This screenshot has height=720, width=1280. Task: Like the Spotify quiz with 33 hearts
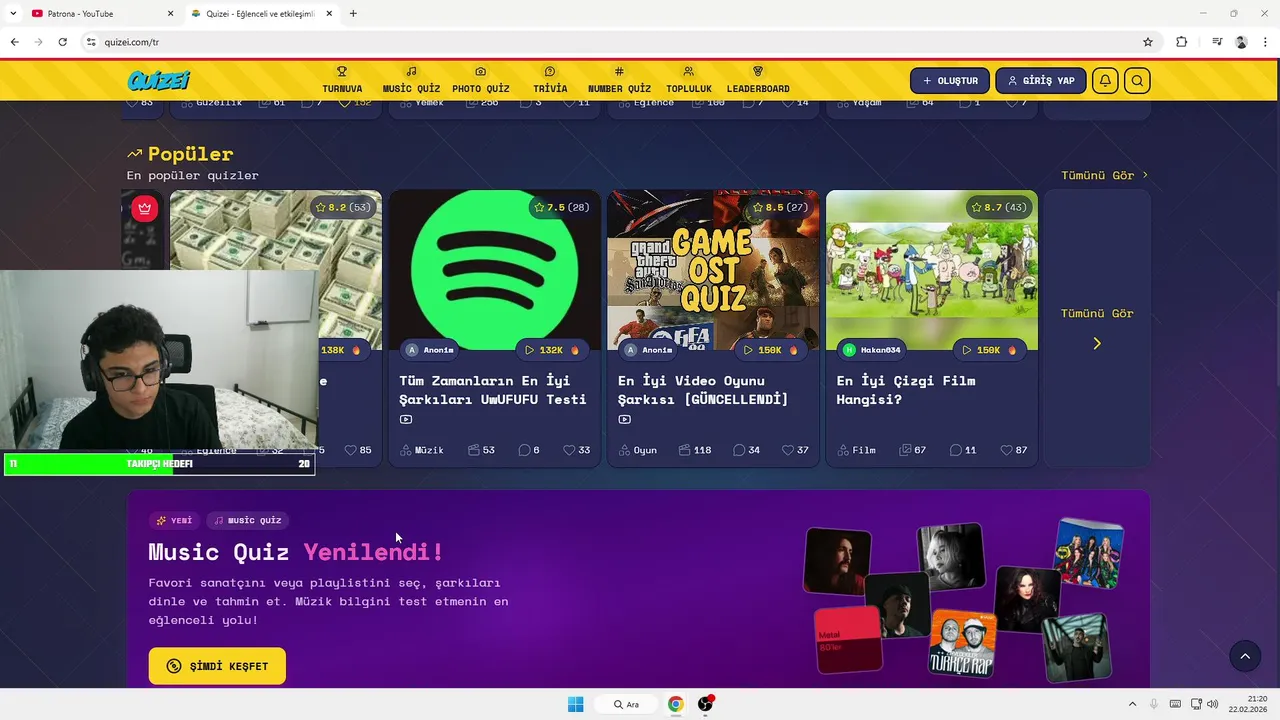click(x=576, y=450)
